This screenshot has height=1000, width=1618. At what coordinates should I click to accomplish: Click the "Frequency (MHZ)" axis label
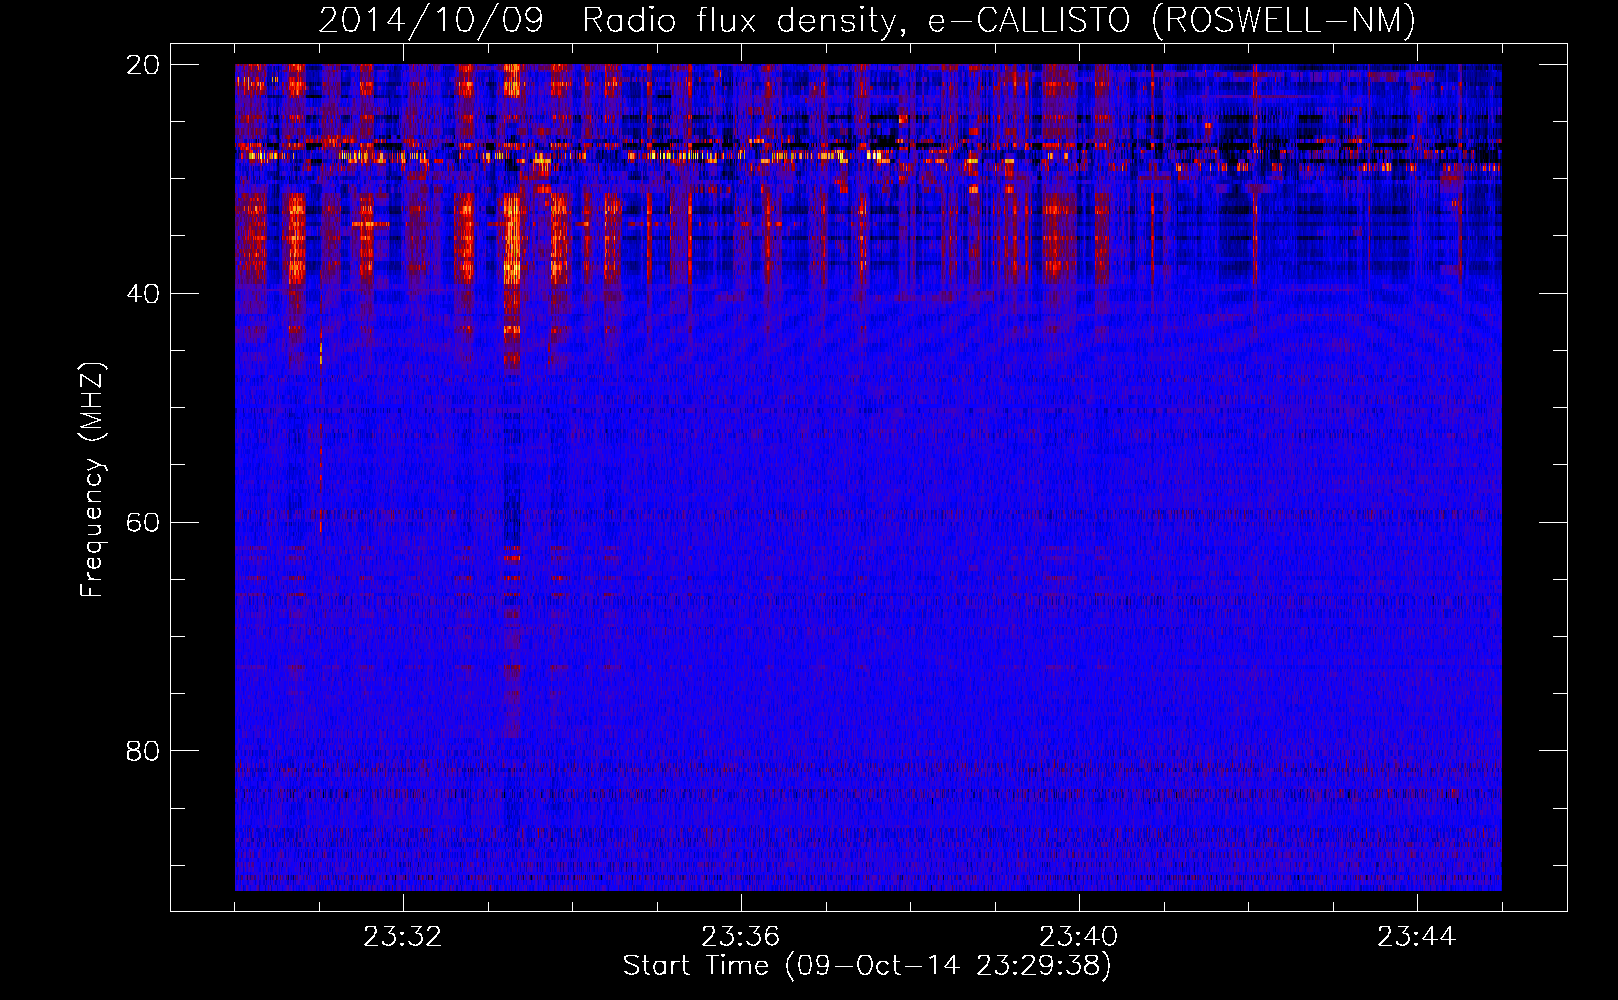92,479
